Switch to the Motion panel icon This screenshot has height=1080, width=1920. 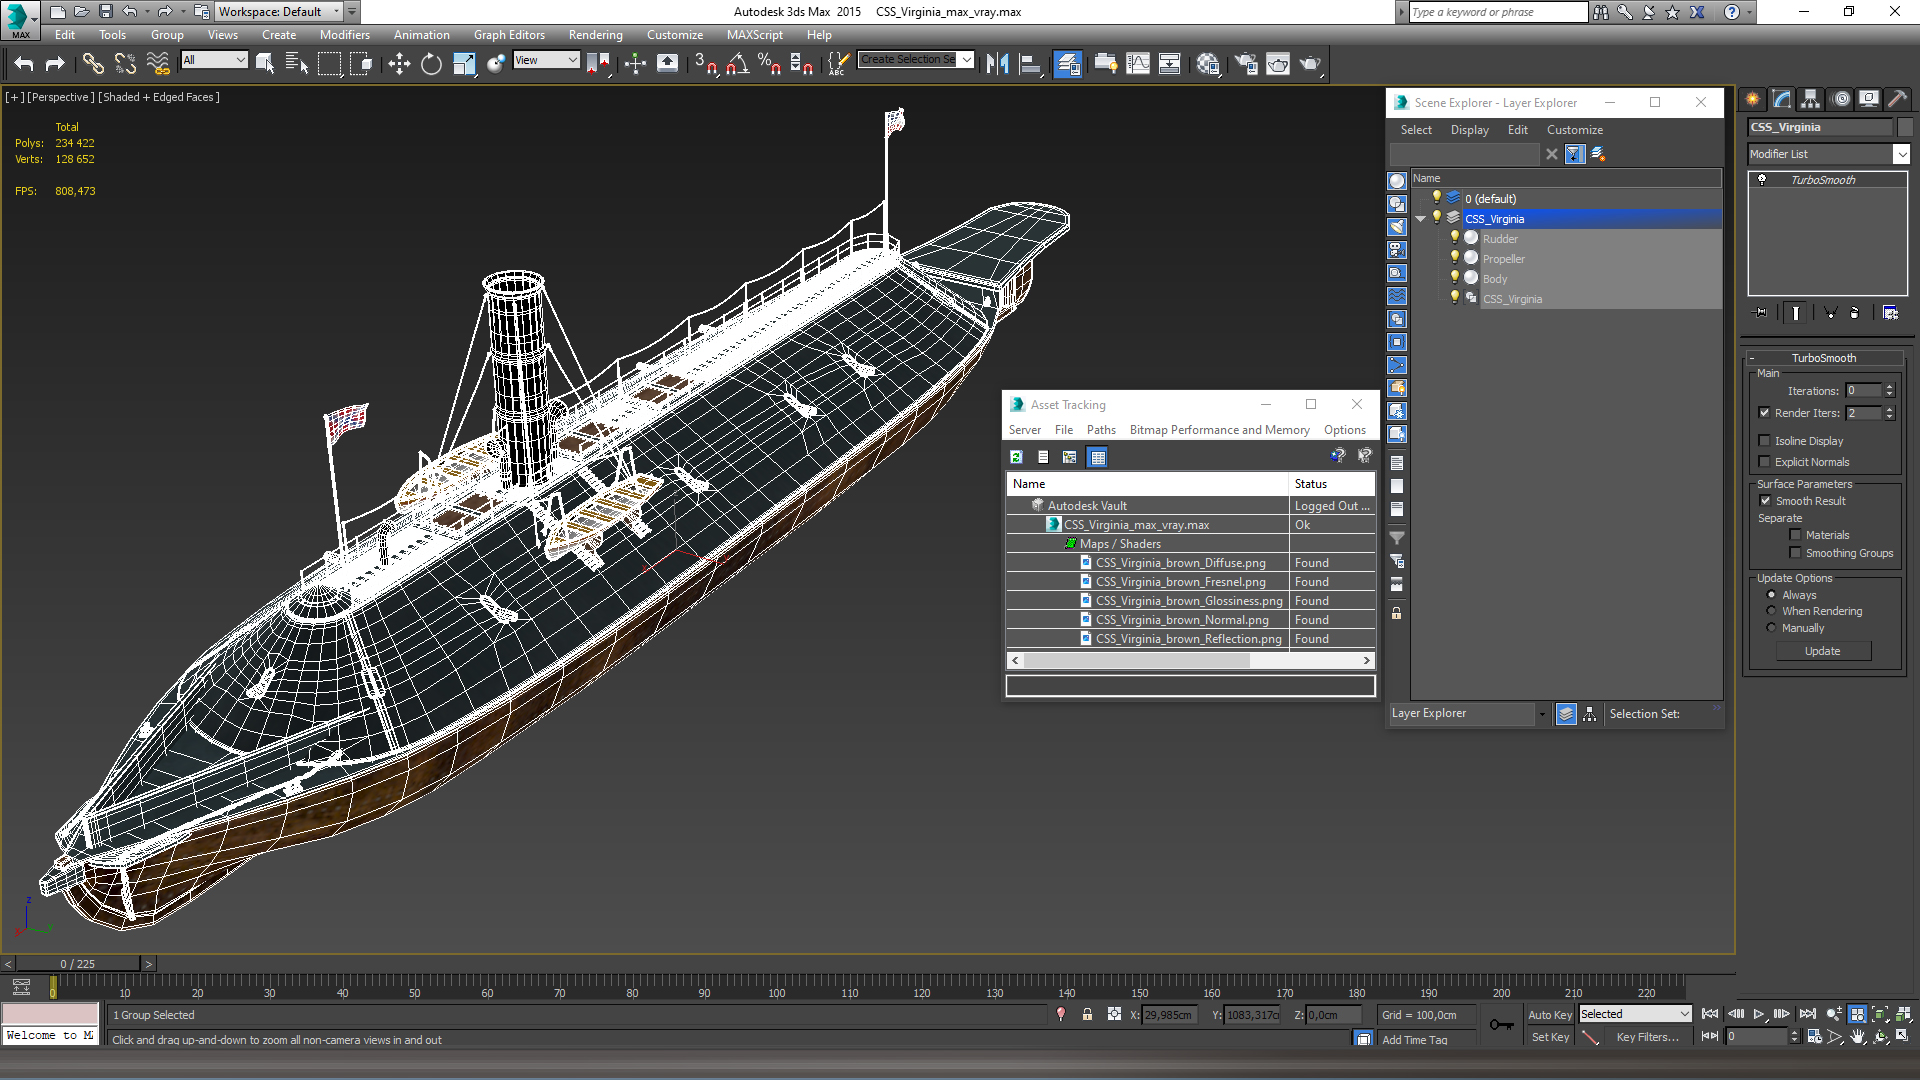(1841, 99)
